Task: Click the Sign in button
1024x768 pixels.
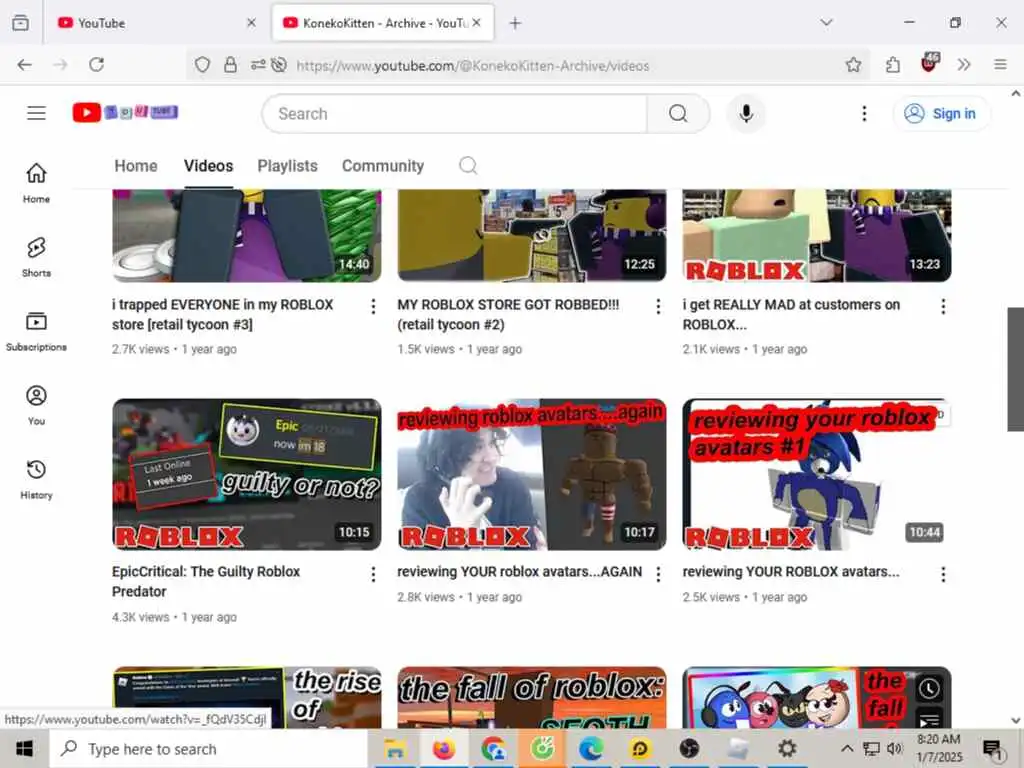Action: [x=941, y=114]
